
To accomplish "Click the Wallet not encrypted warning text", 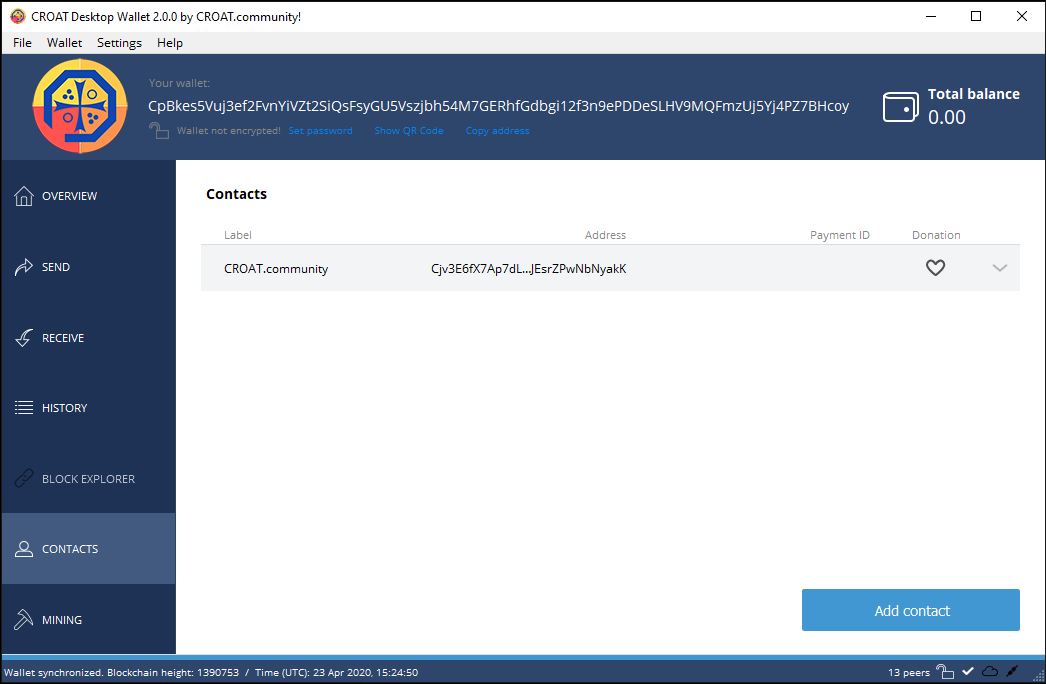I will click(x=229, y=131).
